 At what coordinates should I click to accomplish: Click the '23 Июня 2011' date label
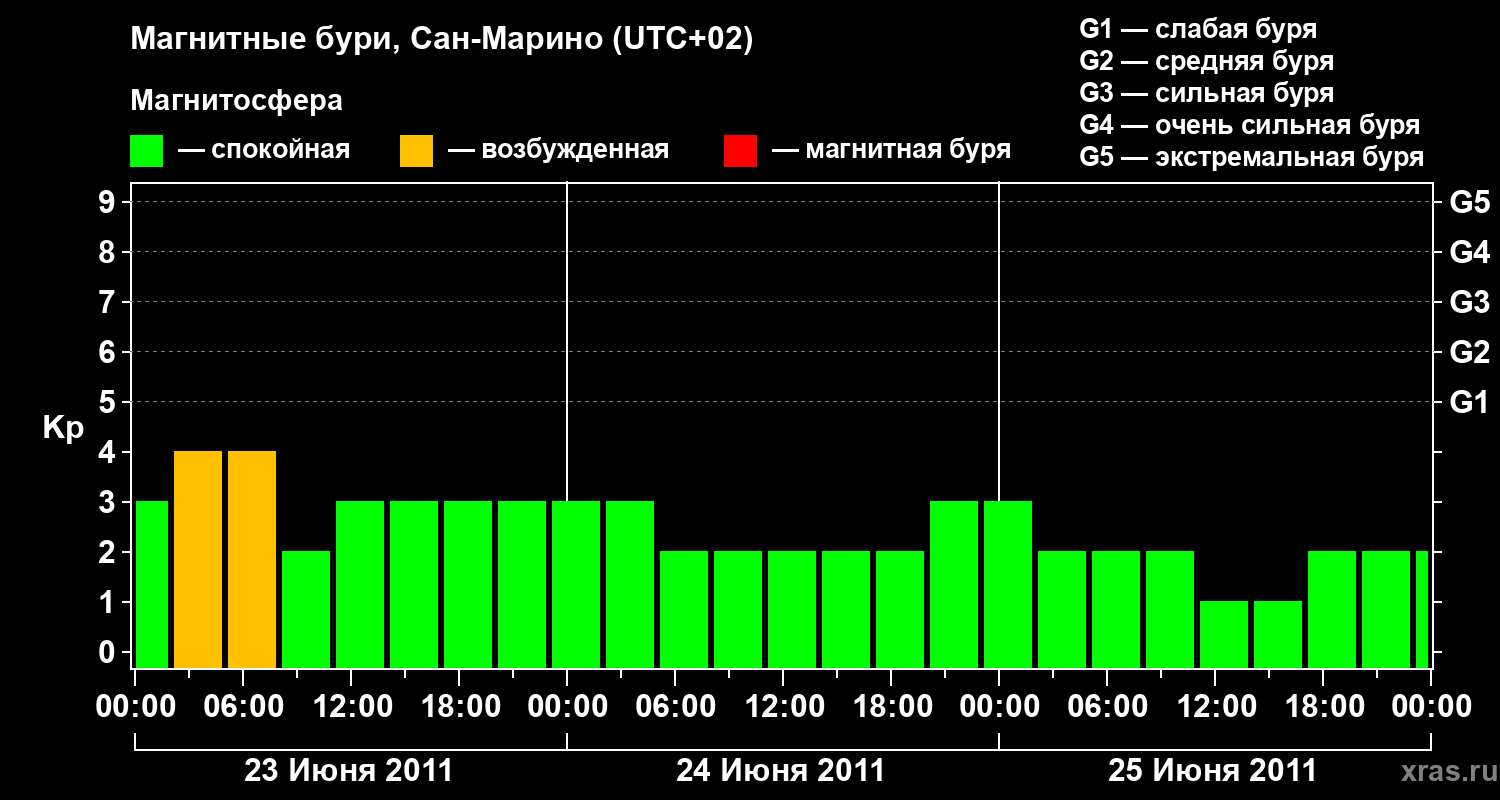(x=349, y=771)
